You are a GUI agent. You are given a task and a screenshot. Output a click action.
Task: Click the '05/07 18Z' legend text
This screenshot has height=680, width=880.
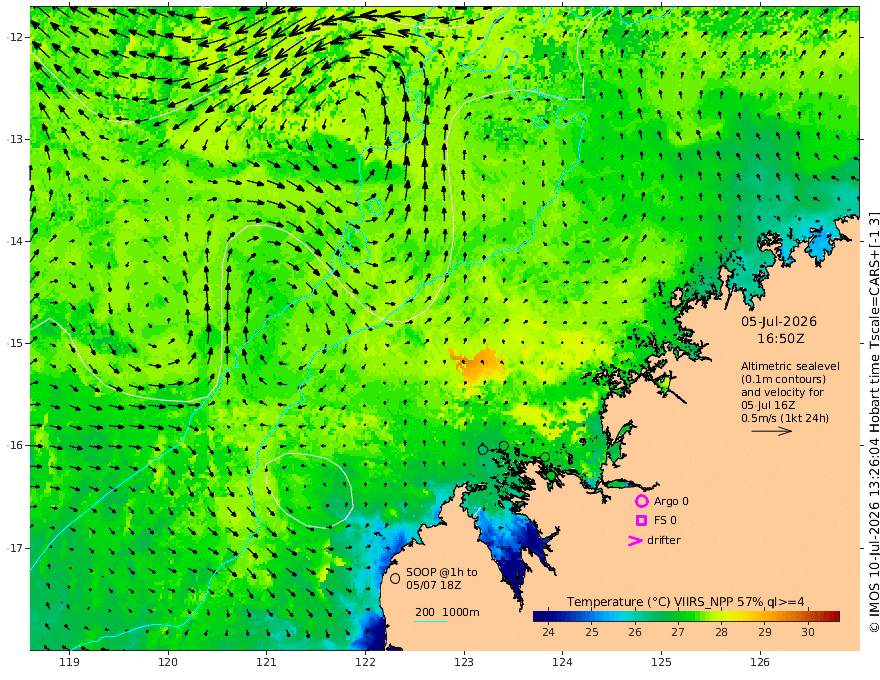click(434, 585)
